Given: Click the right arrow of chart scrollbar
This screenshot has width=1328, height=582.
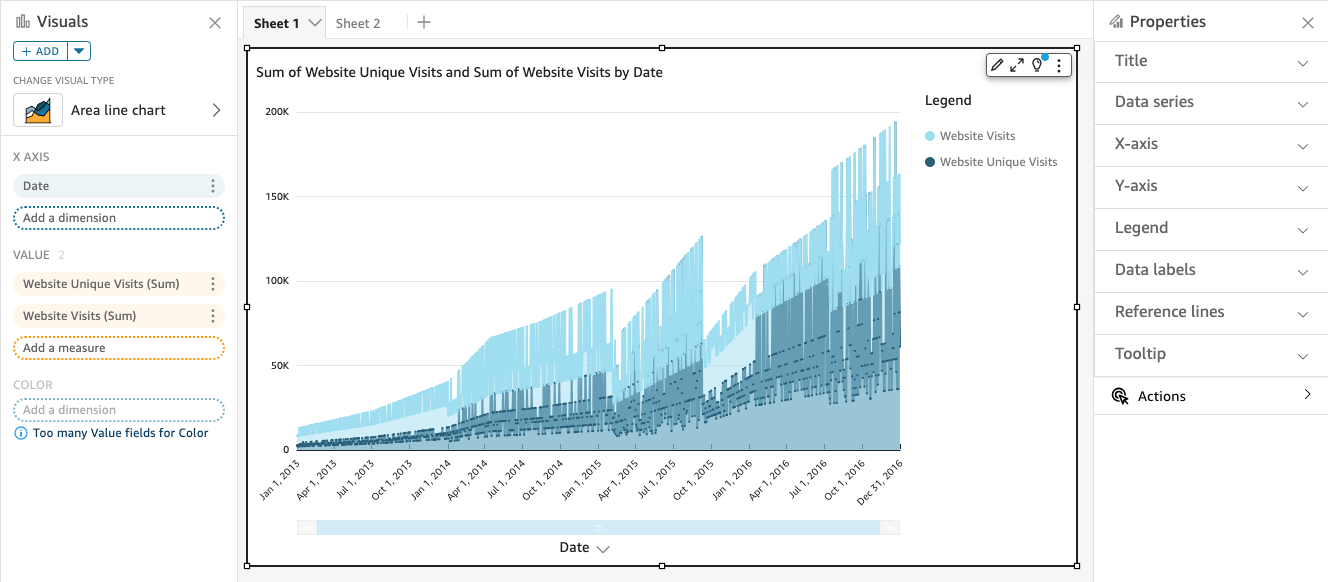Looking at the screenshot, I should (890, 527).
